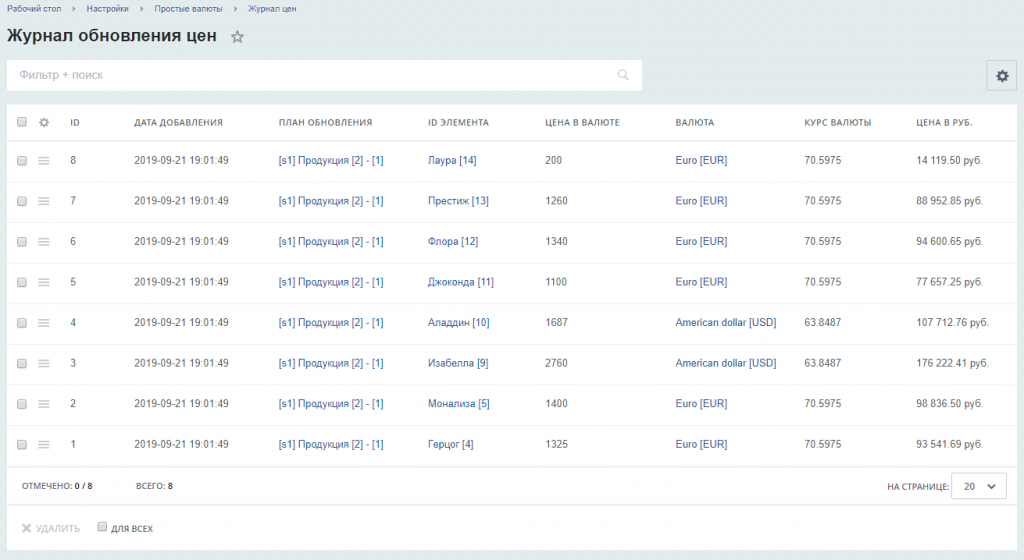Sort by 'ID элемента' column header

[x=458, y=122]
